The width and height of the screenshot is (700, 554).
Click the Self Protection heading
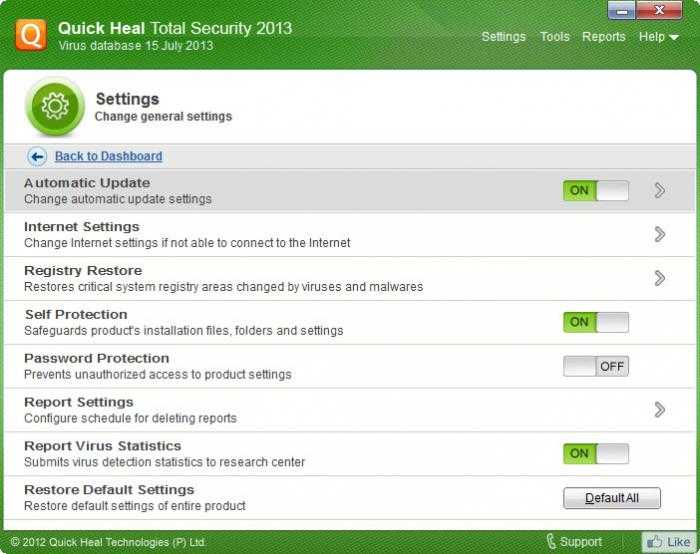pos(76,314)
